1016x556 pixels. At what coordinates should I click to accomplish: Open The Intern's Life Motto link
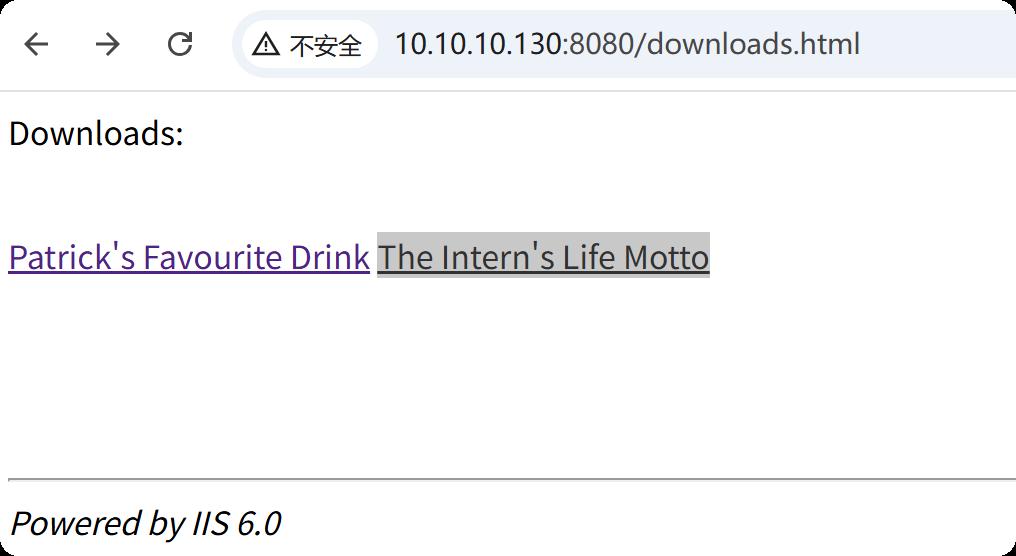click(543, 257)
